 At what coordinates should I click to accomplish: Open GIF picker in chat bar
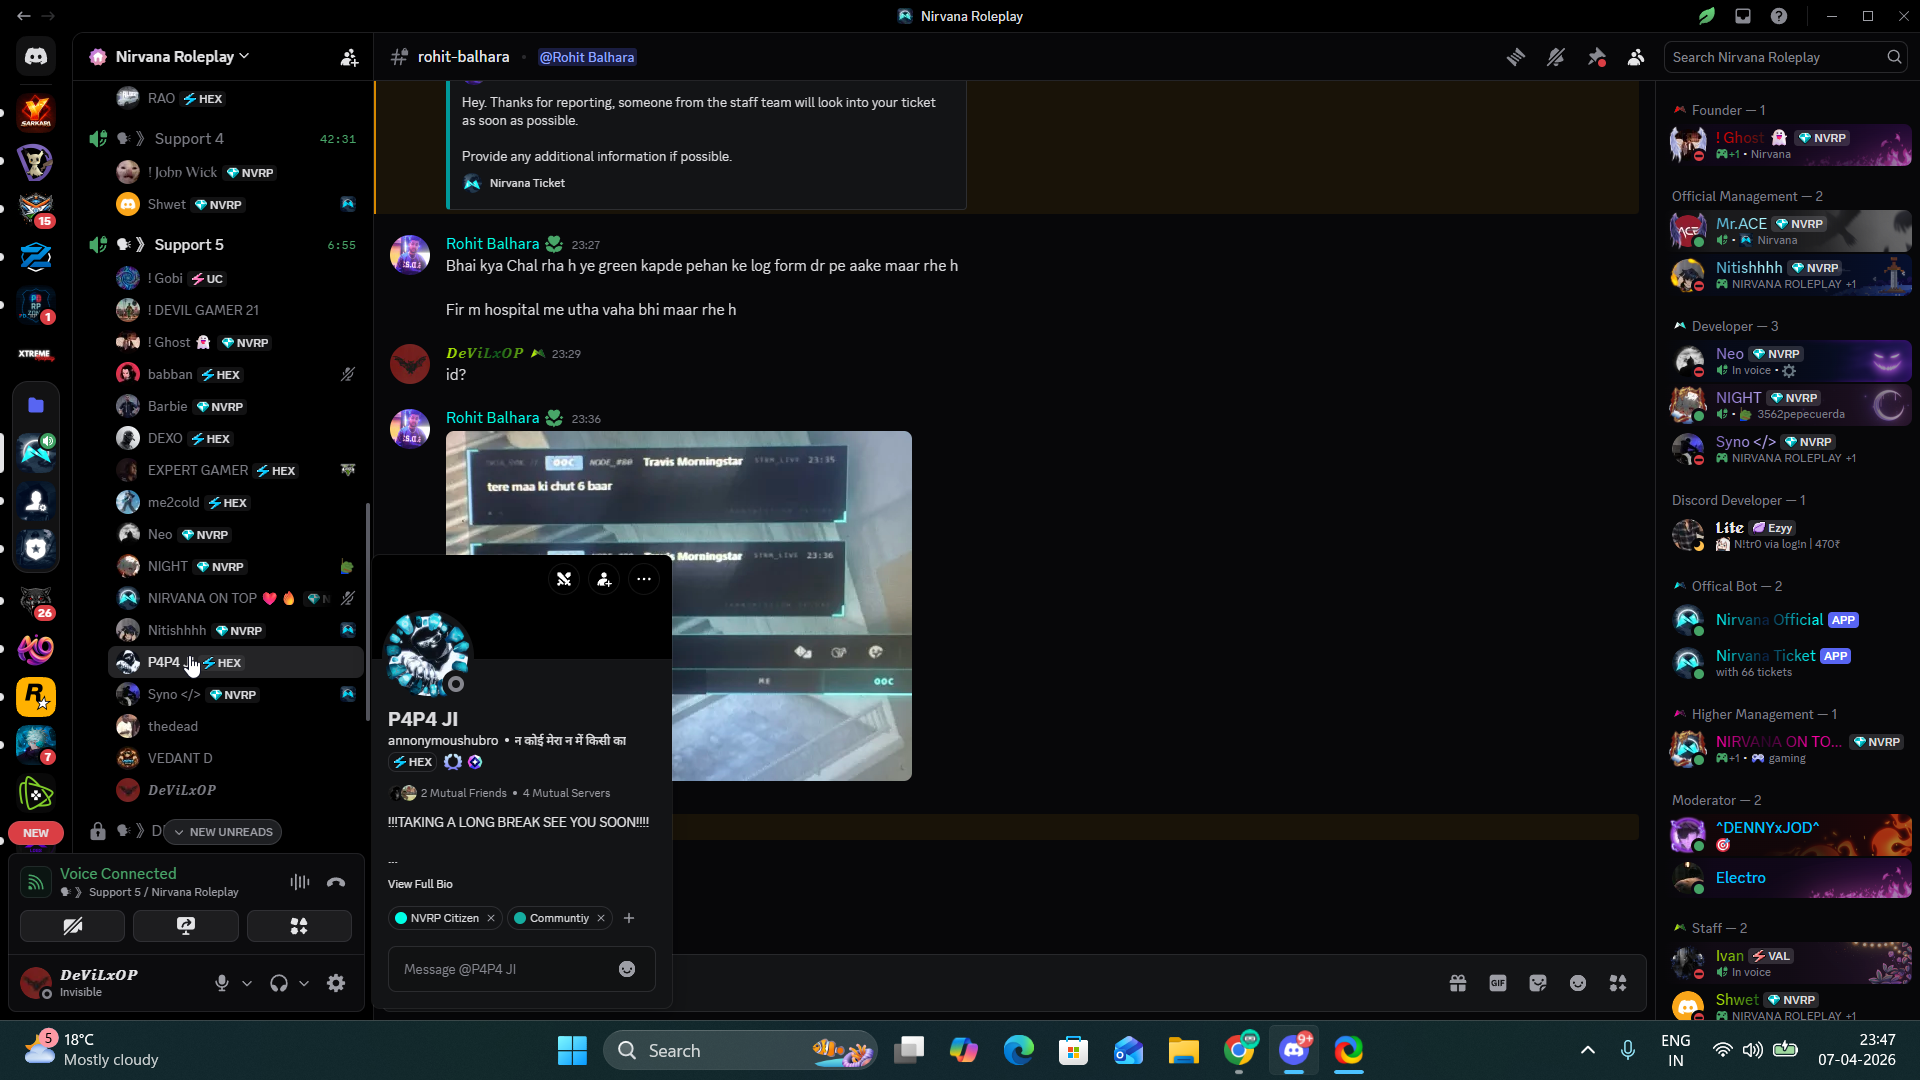tap(1498, 983)
